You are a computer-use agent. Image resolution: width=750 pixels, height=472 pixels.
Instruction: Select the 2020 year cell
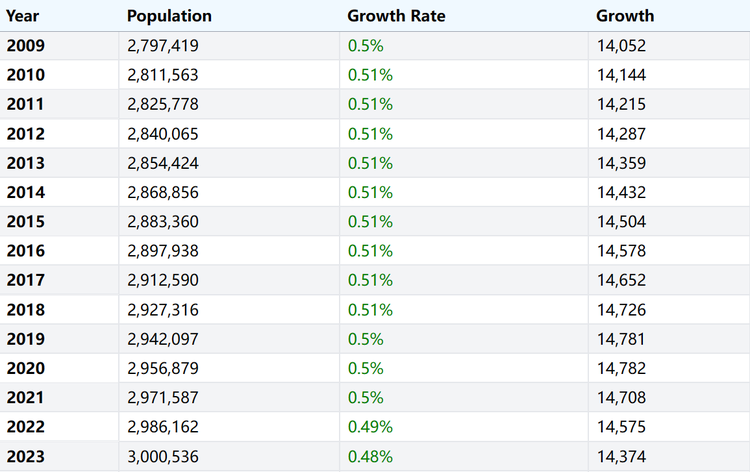(26, 368)
